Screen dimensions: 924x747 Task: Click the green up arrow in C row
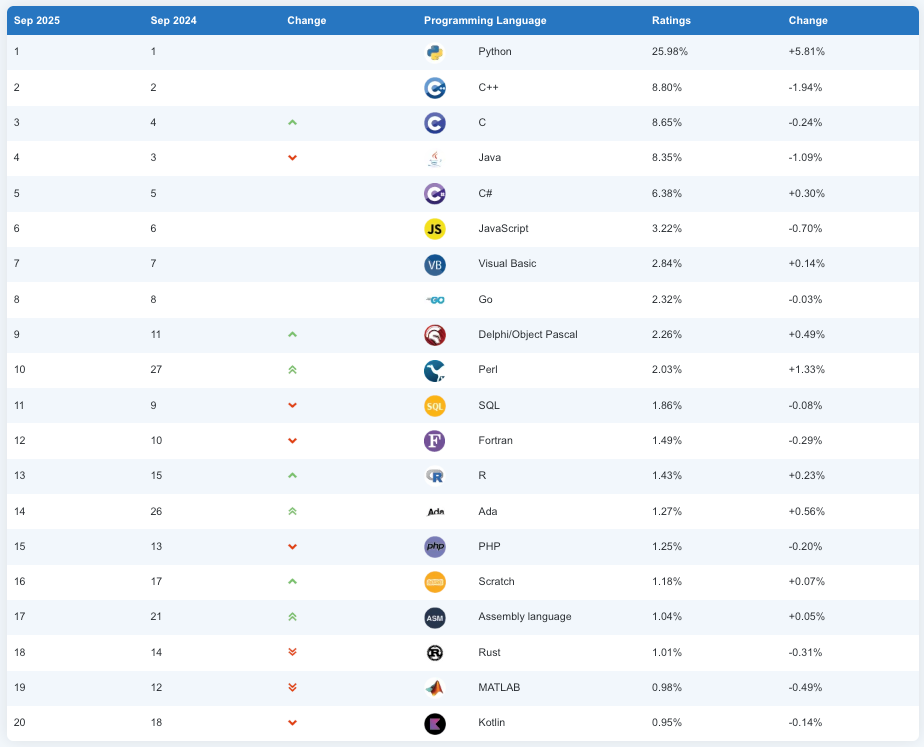coord(292,123)
